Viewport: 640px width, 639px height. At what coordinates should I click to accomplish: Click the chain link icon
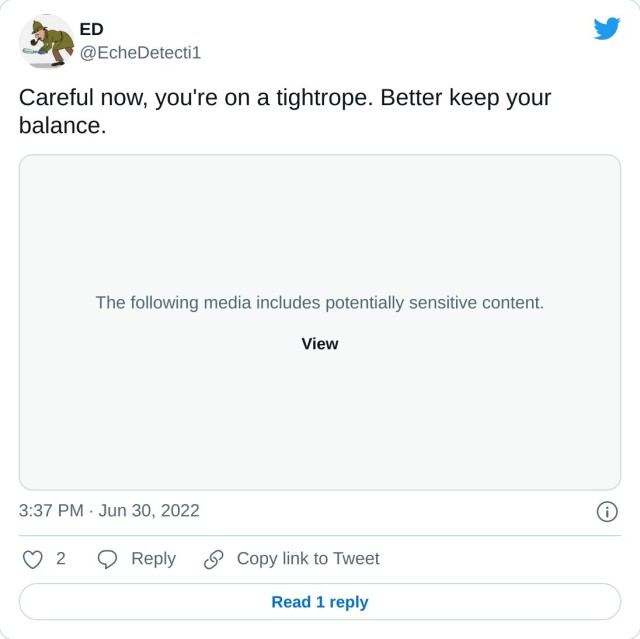(213, 559)
